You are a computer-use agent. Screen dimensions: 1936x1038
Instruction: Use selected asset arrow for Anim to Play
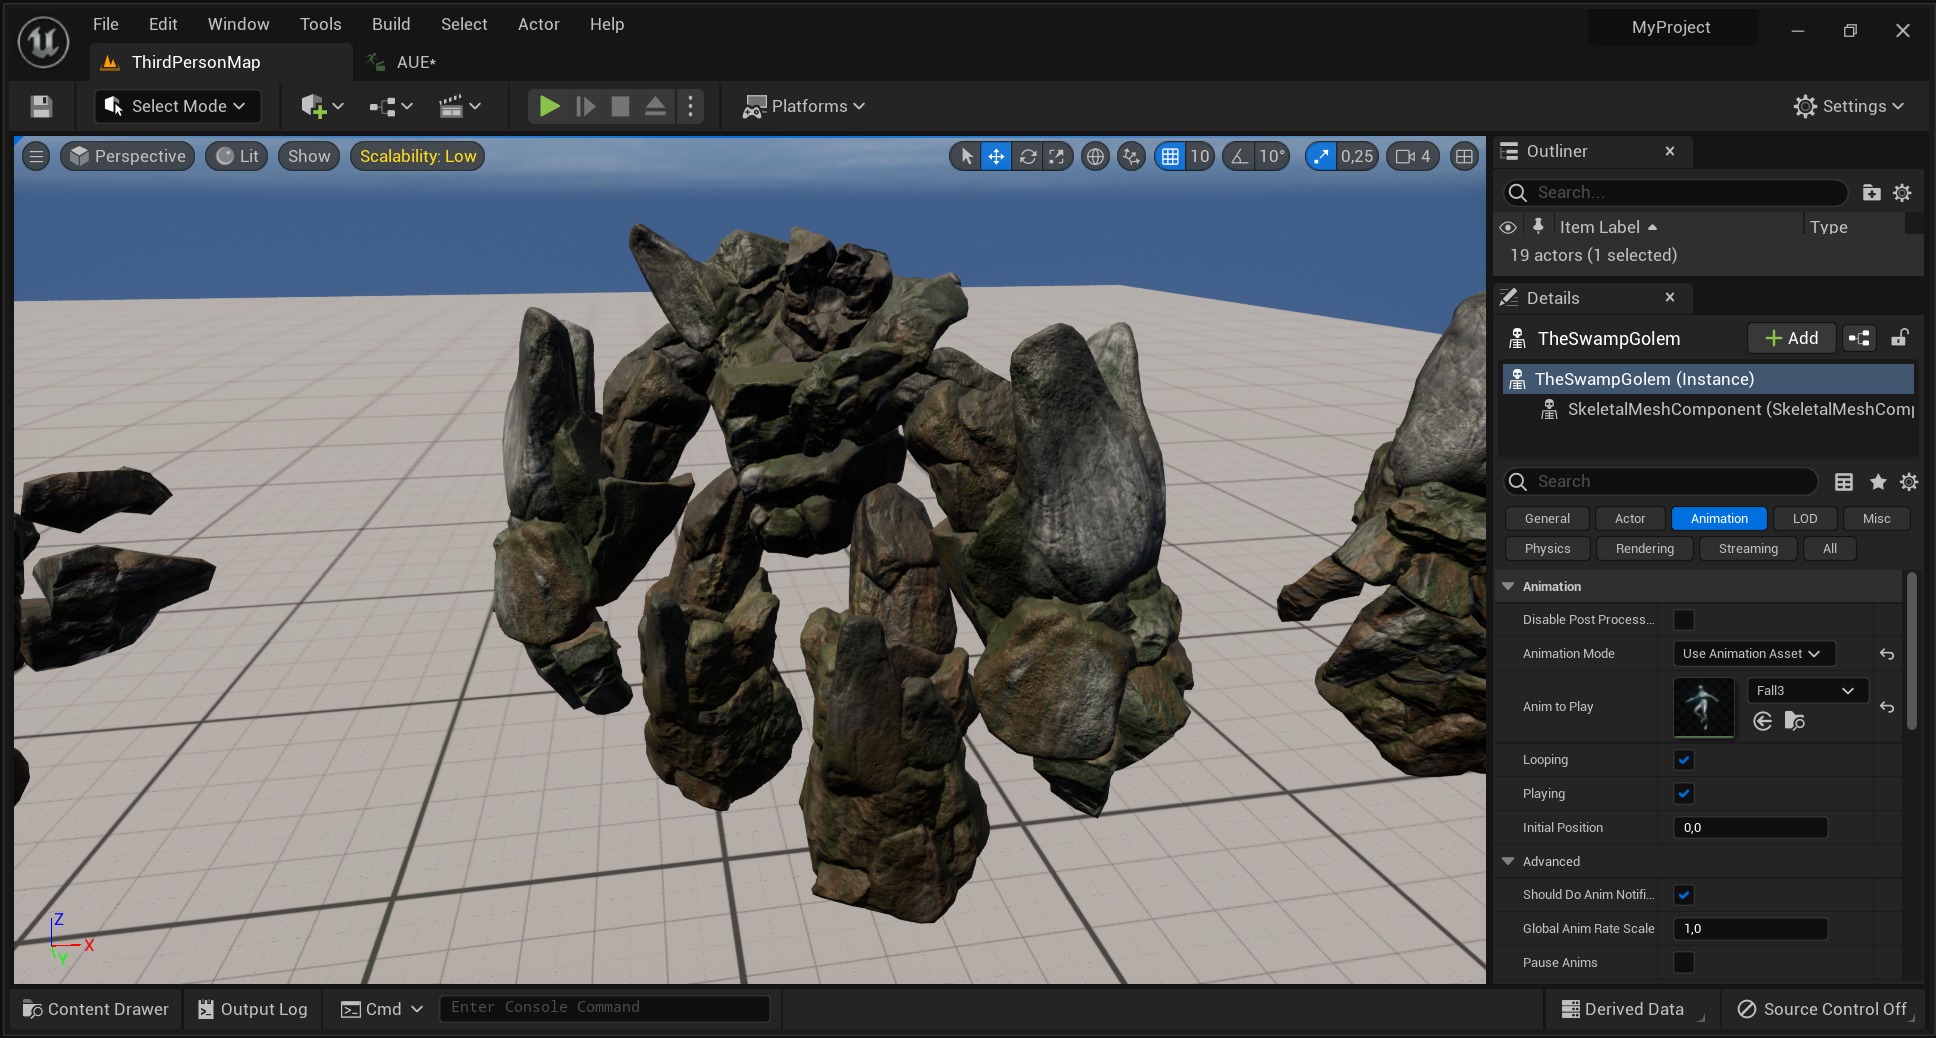[x=1763, y=721]
